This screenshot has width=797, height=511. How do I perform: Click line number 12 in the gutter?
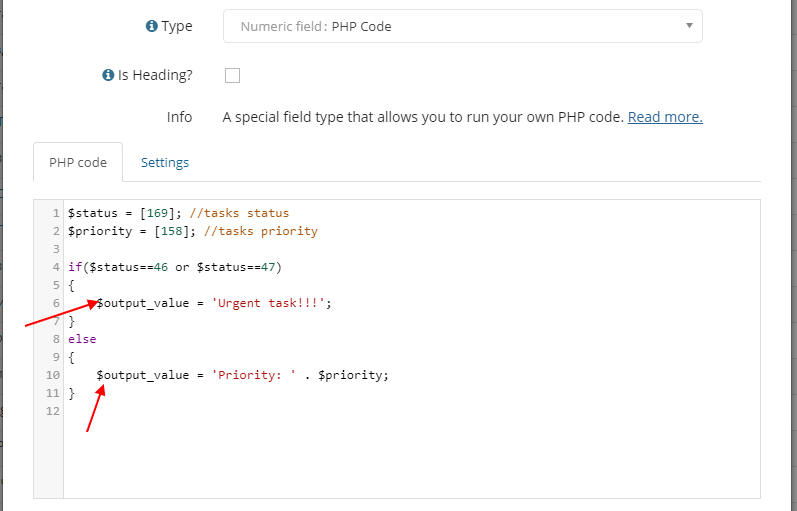(x=52, y=411)
